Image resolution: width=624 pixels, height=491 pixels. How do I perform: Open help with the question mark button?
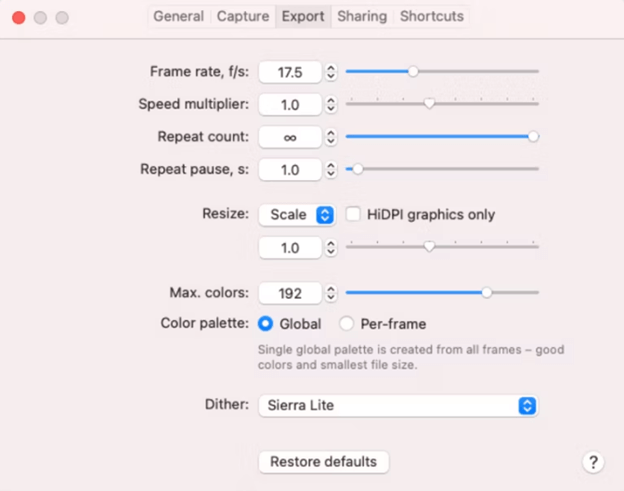(x=593, y=462)
